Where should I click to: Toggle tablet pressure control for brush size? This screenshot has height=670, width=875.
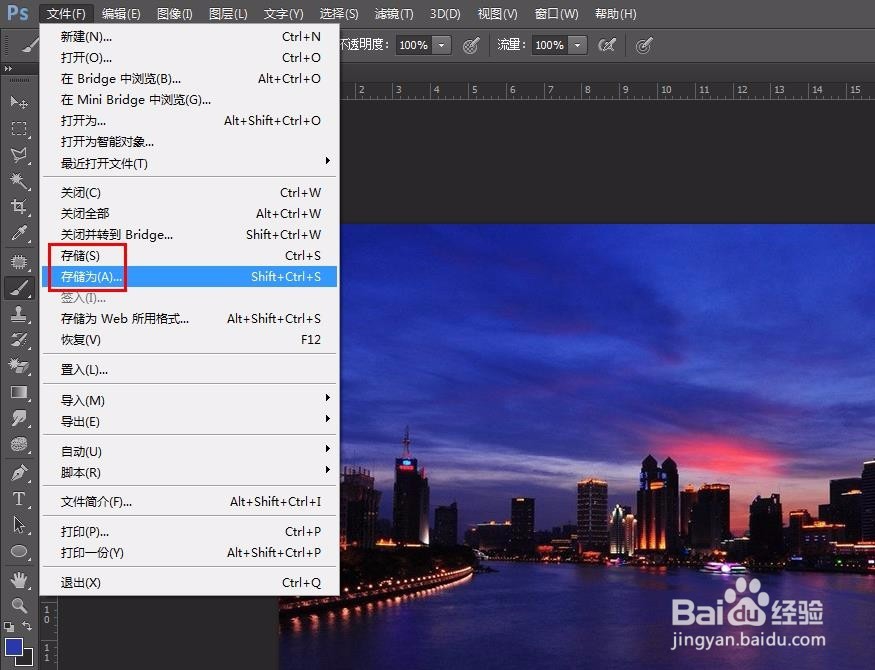pyautogui.click(x=647, y=45)
